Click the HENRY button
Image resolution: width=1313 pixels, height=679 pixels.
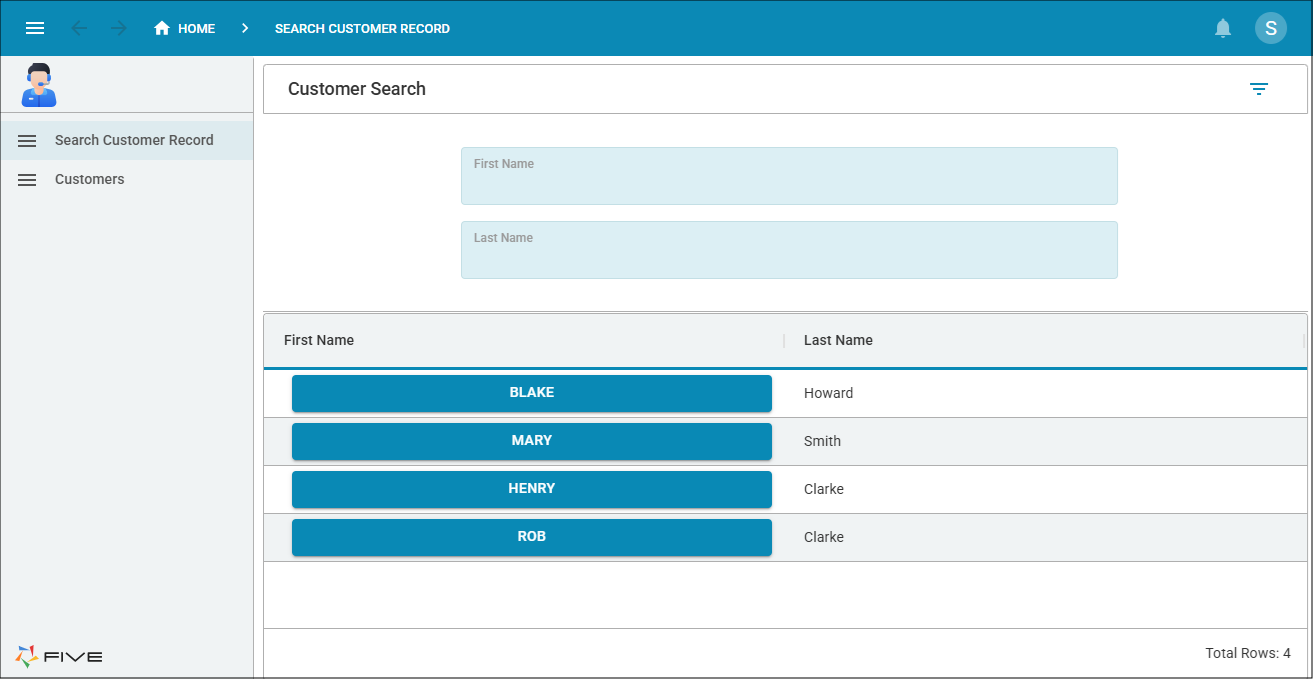coord(532,489)
